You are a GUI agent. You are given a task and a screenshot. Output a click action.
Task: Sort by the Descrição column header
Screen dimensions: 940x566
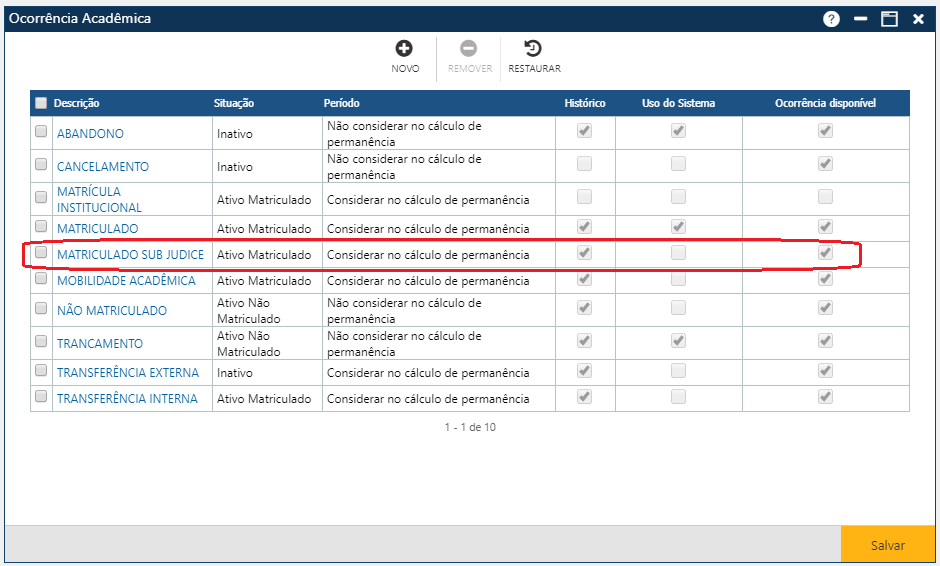77,103
